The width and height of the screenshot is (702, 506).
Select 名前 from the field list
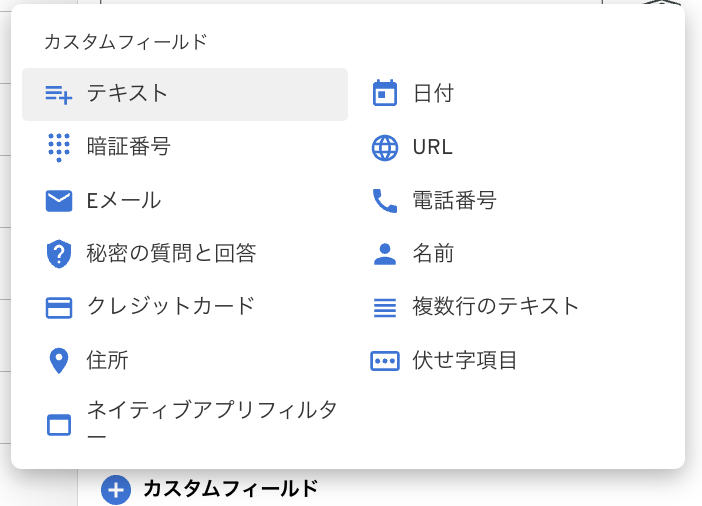tap(433, 253)
